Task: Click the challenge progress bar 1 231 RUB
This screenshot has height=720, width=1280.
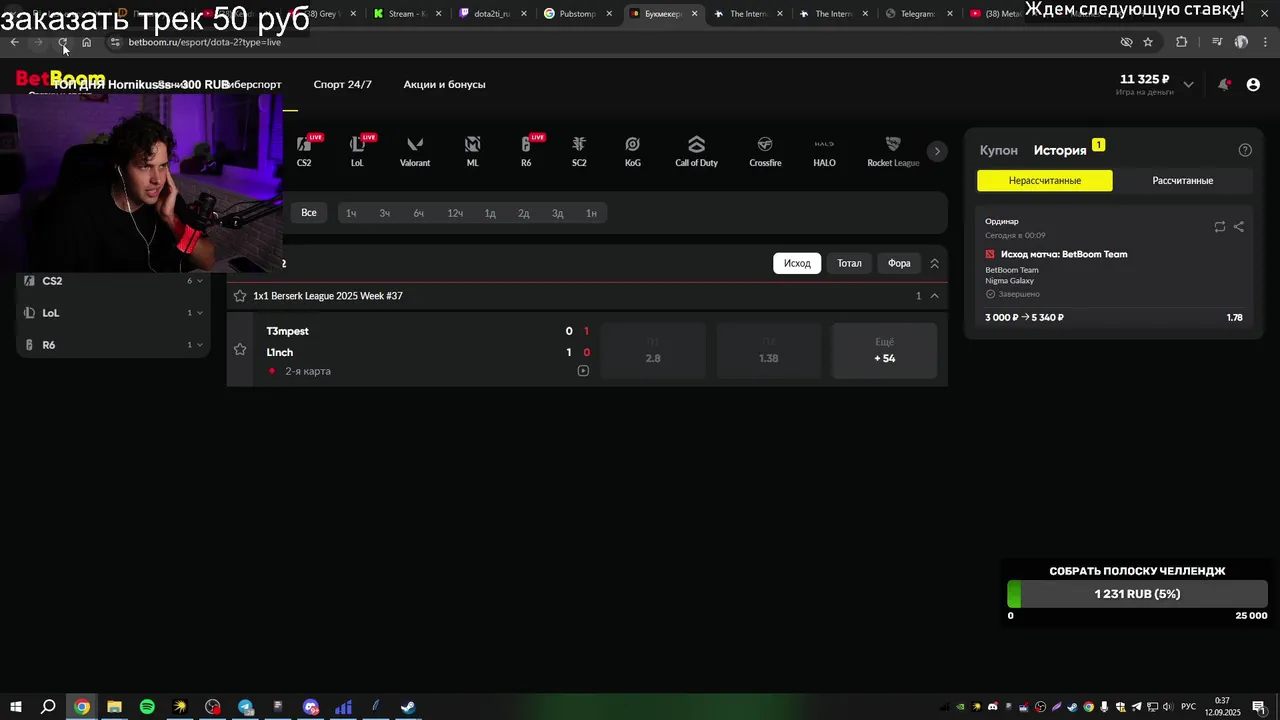Action: pos(1137,594)
